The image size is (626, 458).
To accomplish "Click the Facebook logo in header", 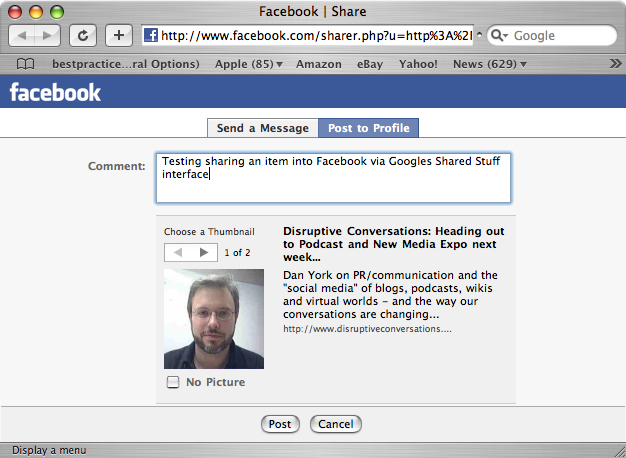I will click(55, 93).
